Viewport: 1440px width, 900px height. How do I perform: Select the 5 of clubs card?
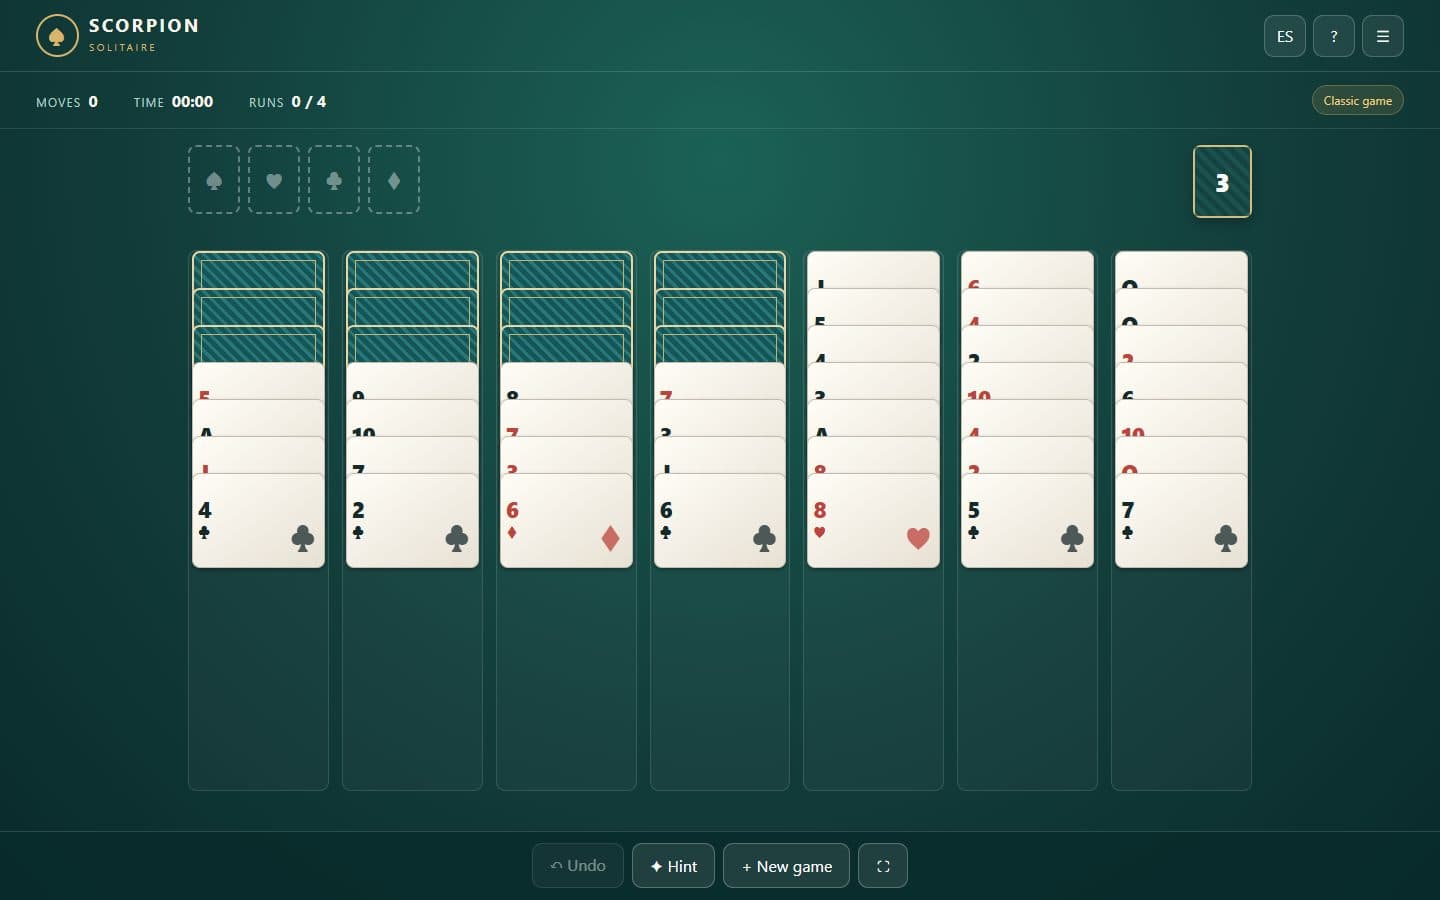point(1027,521)
